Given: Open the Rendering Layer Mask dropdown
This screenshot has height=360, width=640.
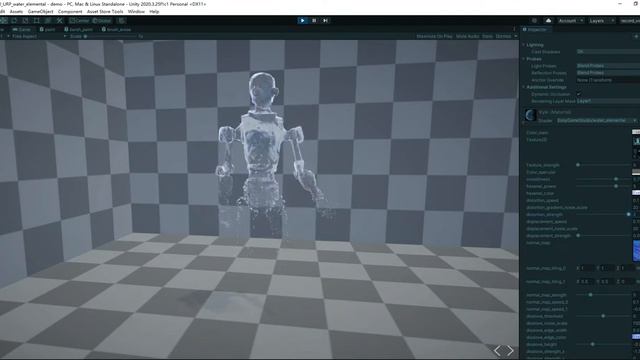Looking at the screenshot, I should (608, 101).
